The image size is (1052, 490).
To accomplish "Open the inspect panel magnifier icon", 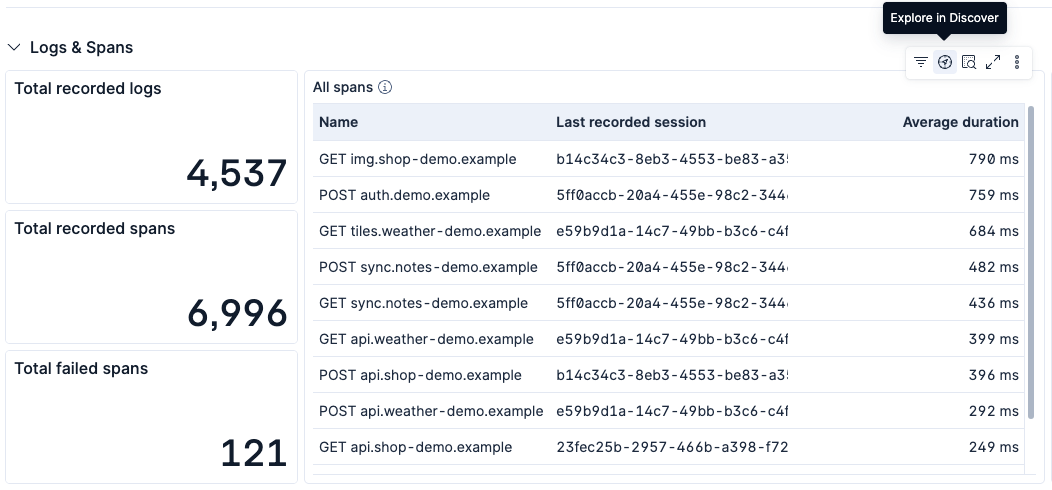I will 969,62.
